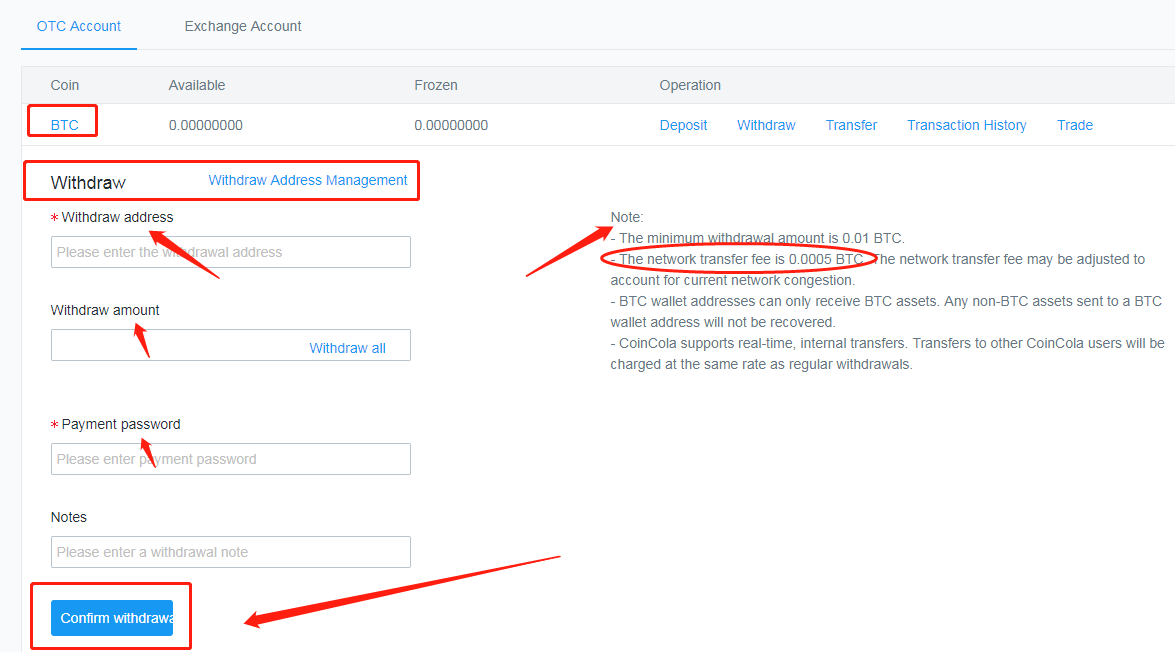Click the Withdraw operation link in BTC row

[x=766, y=125]
